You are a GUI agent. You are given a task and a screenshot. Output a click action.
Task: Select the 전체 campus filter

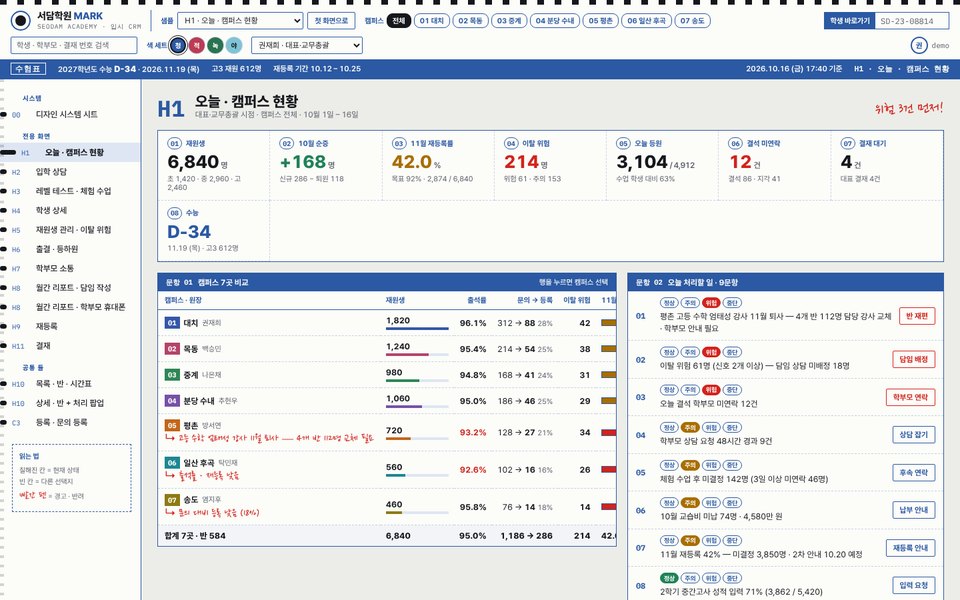399,21
